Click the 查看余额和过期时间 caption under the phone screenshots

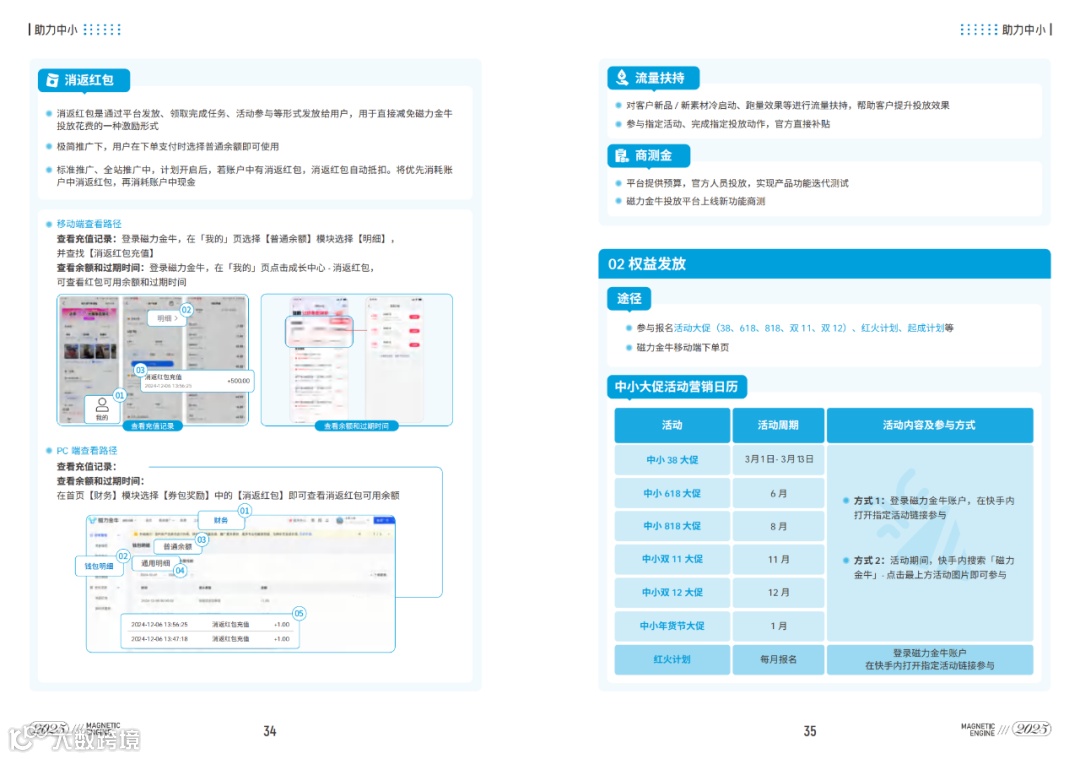[x=356, y=426]
